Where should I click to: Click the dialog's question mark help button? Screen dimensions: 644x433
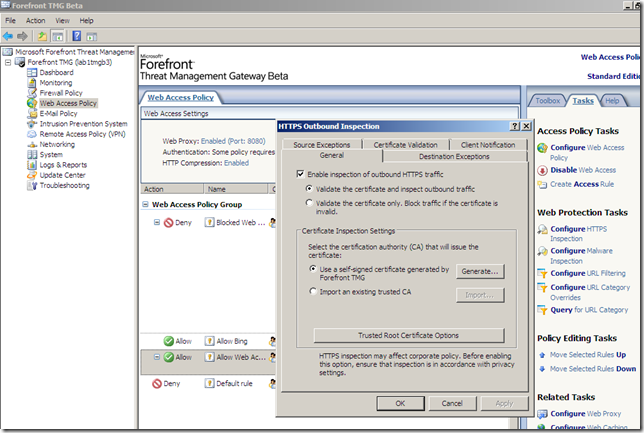515,126
